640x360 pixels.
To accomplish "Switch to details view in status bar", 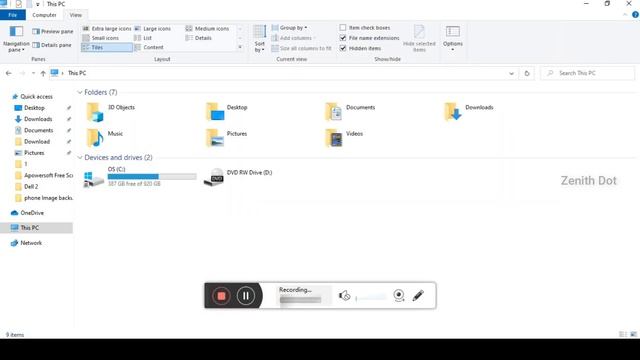I will (623, 334).
